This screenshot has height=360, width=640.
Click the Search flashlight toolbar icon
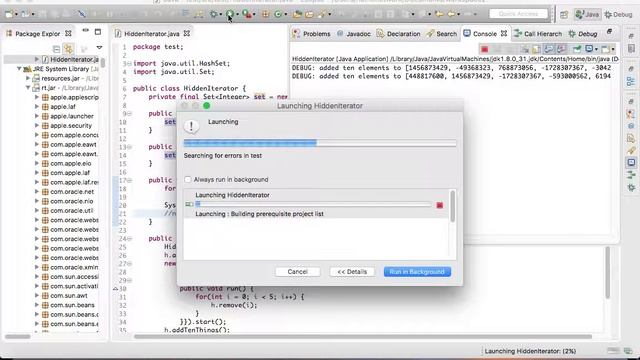point(322,14)
